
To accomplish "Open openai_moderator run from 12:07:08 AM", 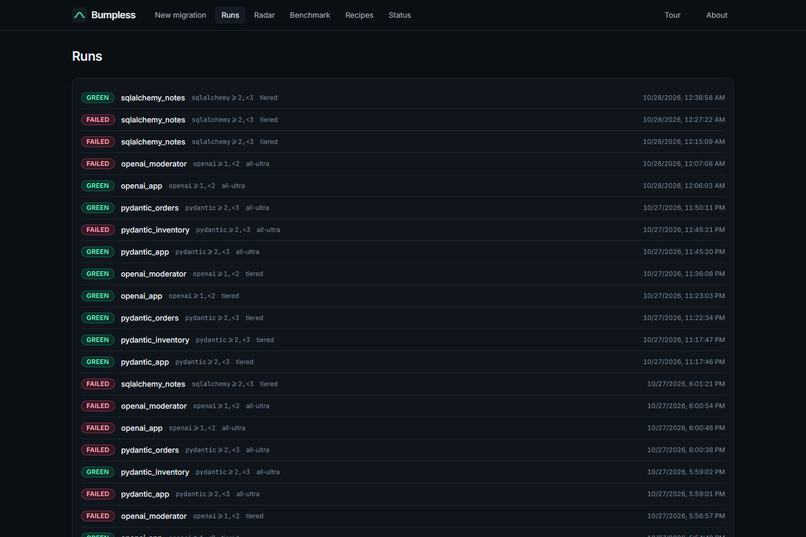I will (403, 164).
